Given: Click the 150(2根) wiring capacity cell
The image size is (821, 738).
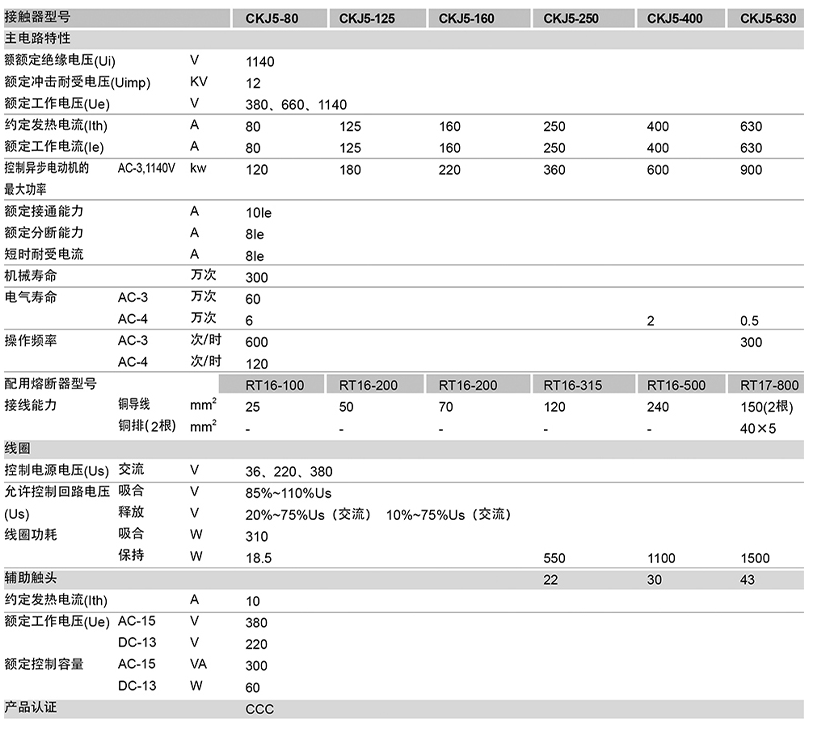Looking at the screenshot, I should (x=767, y=407).
